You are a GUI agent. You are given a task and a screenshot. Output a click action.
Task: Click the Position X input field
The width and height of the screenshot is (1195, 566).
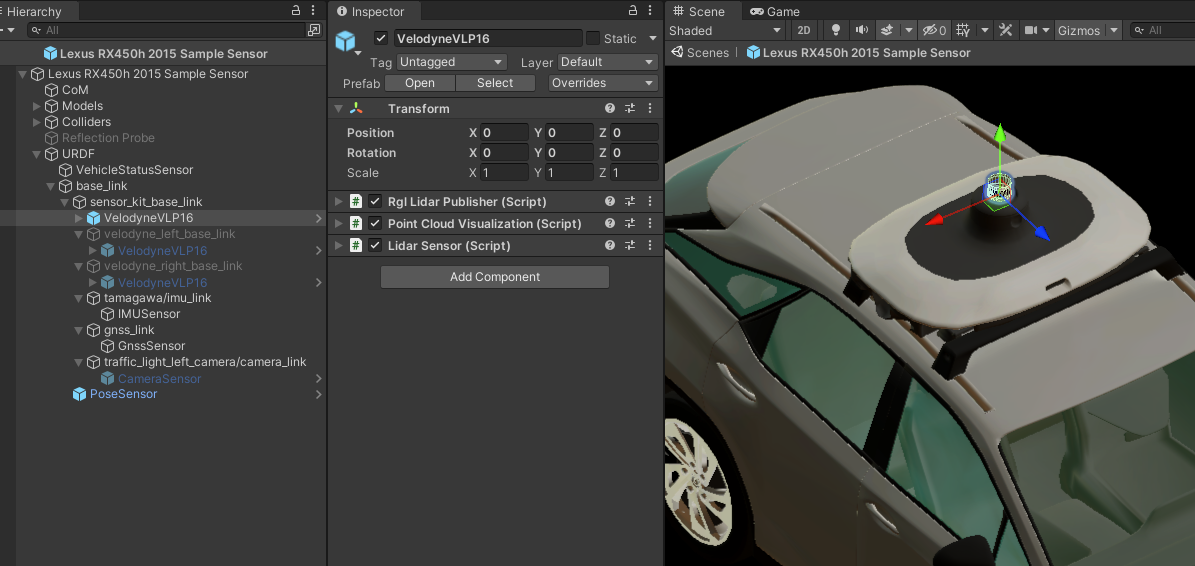pos(504,133)
